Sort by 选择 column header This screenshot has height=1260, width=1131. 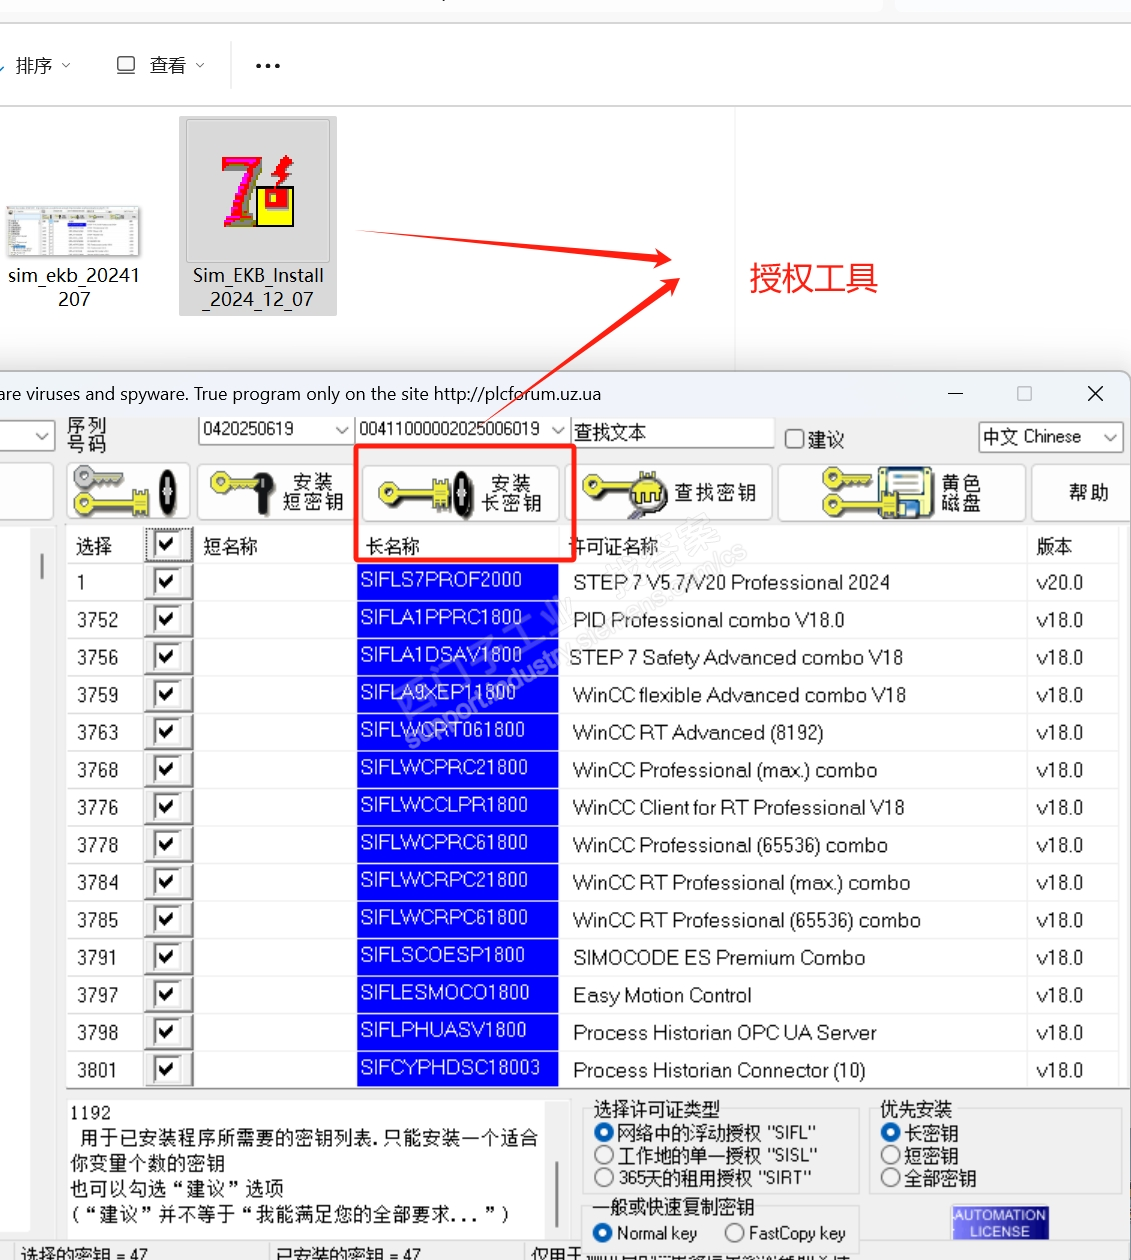click(x=94, y=546)
